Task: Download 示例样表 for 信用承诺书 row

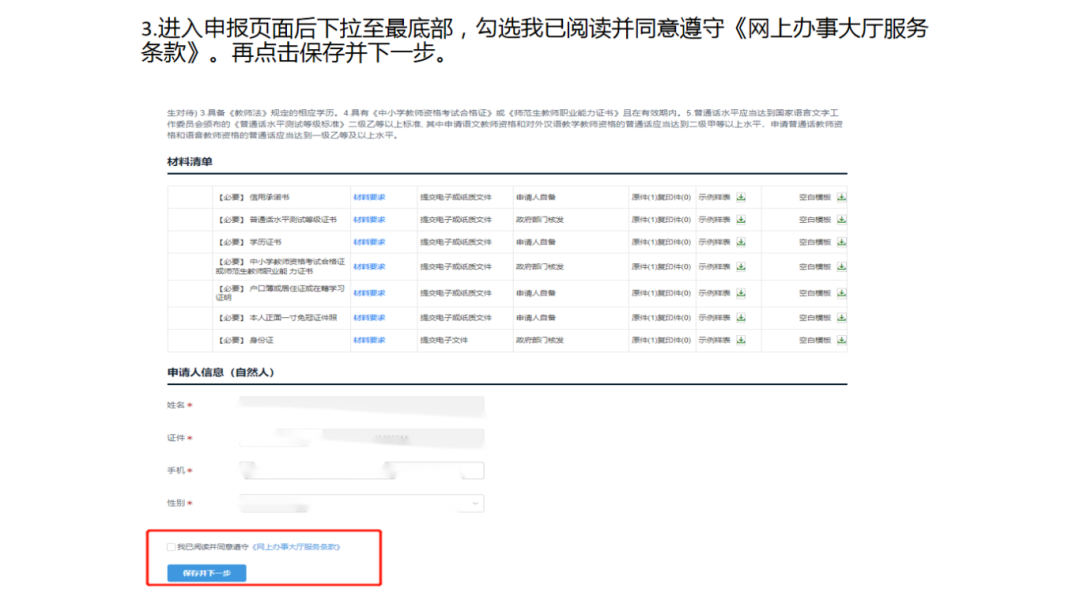Action: [x=741, y=197]
